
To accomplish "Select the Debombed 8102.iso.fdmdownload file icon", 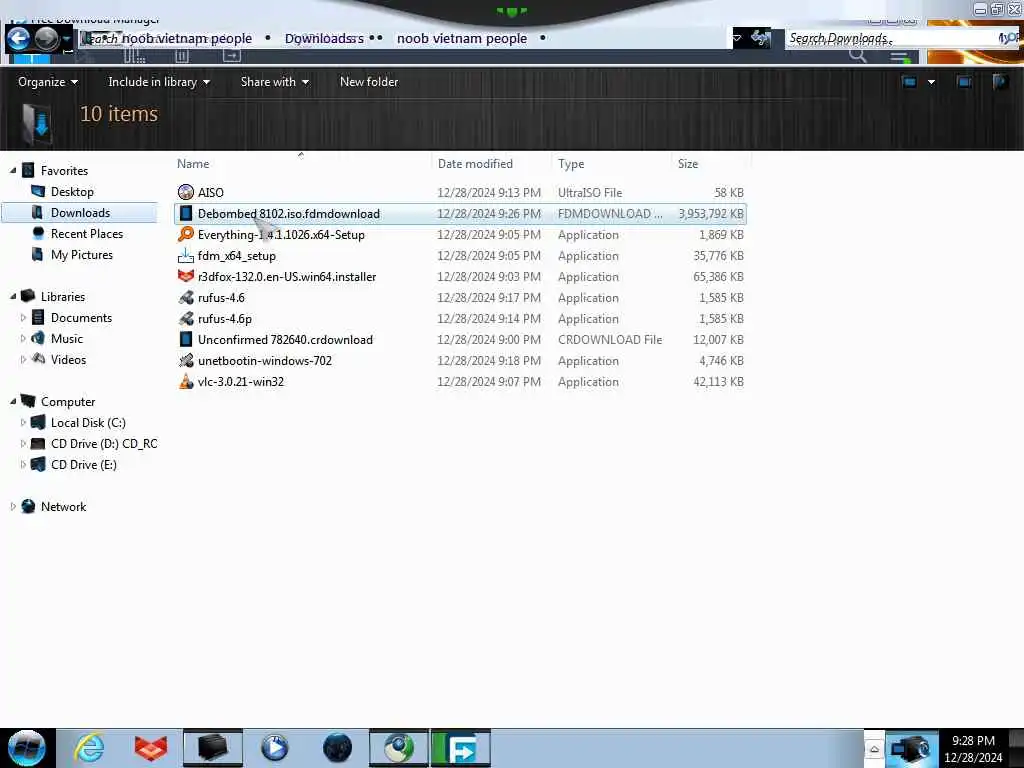I will [x=186, y=214].
